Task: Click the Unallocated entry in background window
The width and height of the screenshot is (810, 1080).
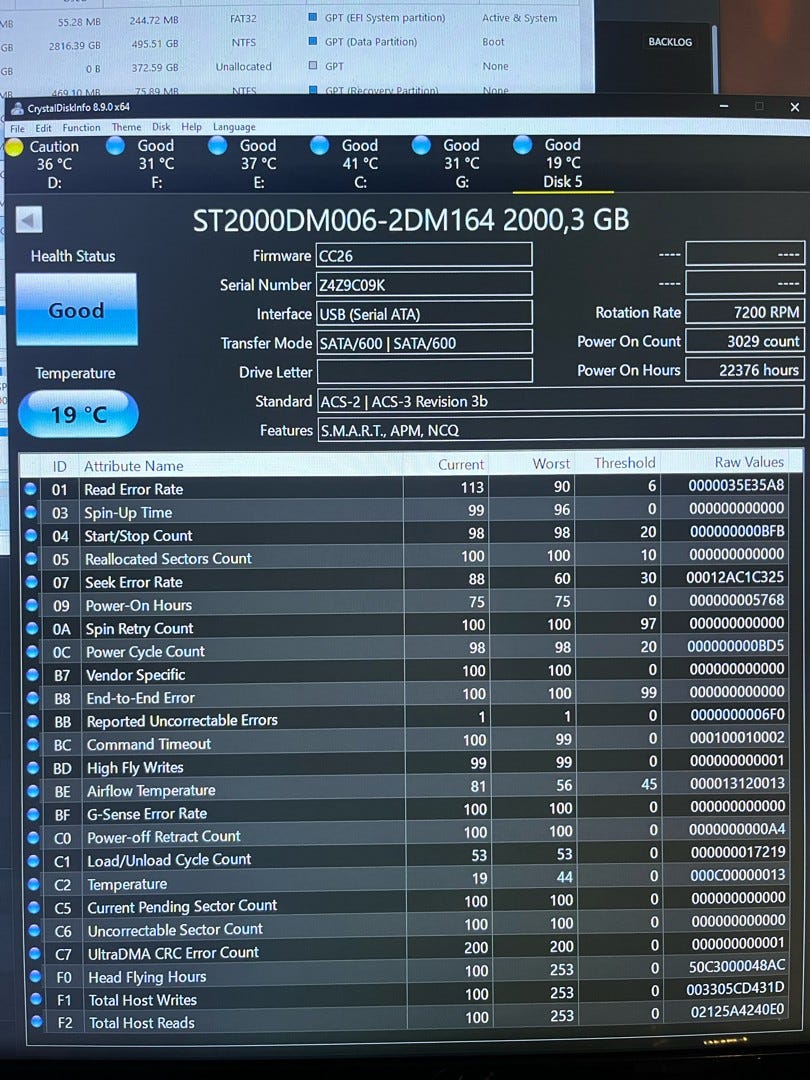Action: click(243, 67)
